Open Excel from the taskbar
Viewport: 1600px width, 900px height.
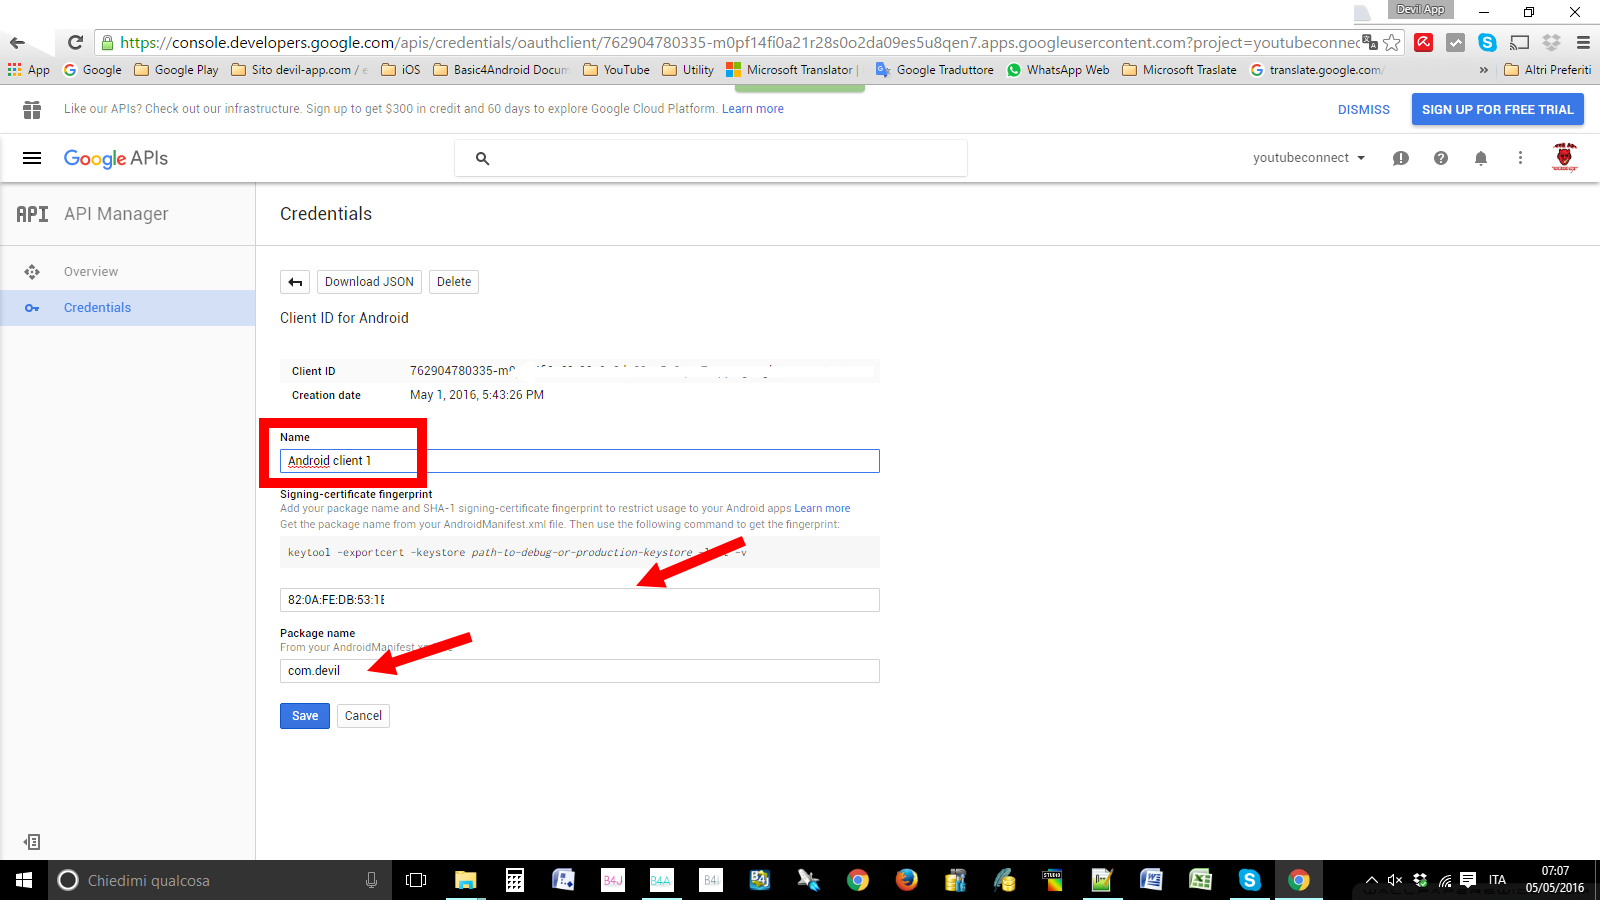point(1201,880)
